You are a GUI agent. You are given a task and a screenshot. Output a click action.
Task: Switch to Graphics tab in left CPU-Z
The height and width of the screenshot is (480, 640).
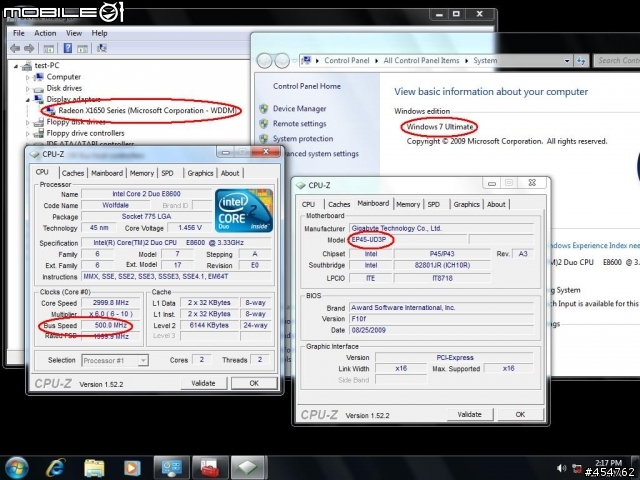(x=200, y=173)
